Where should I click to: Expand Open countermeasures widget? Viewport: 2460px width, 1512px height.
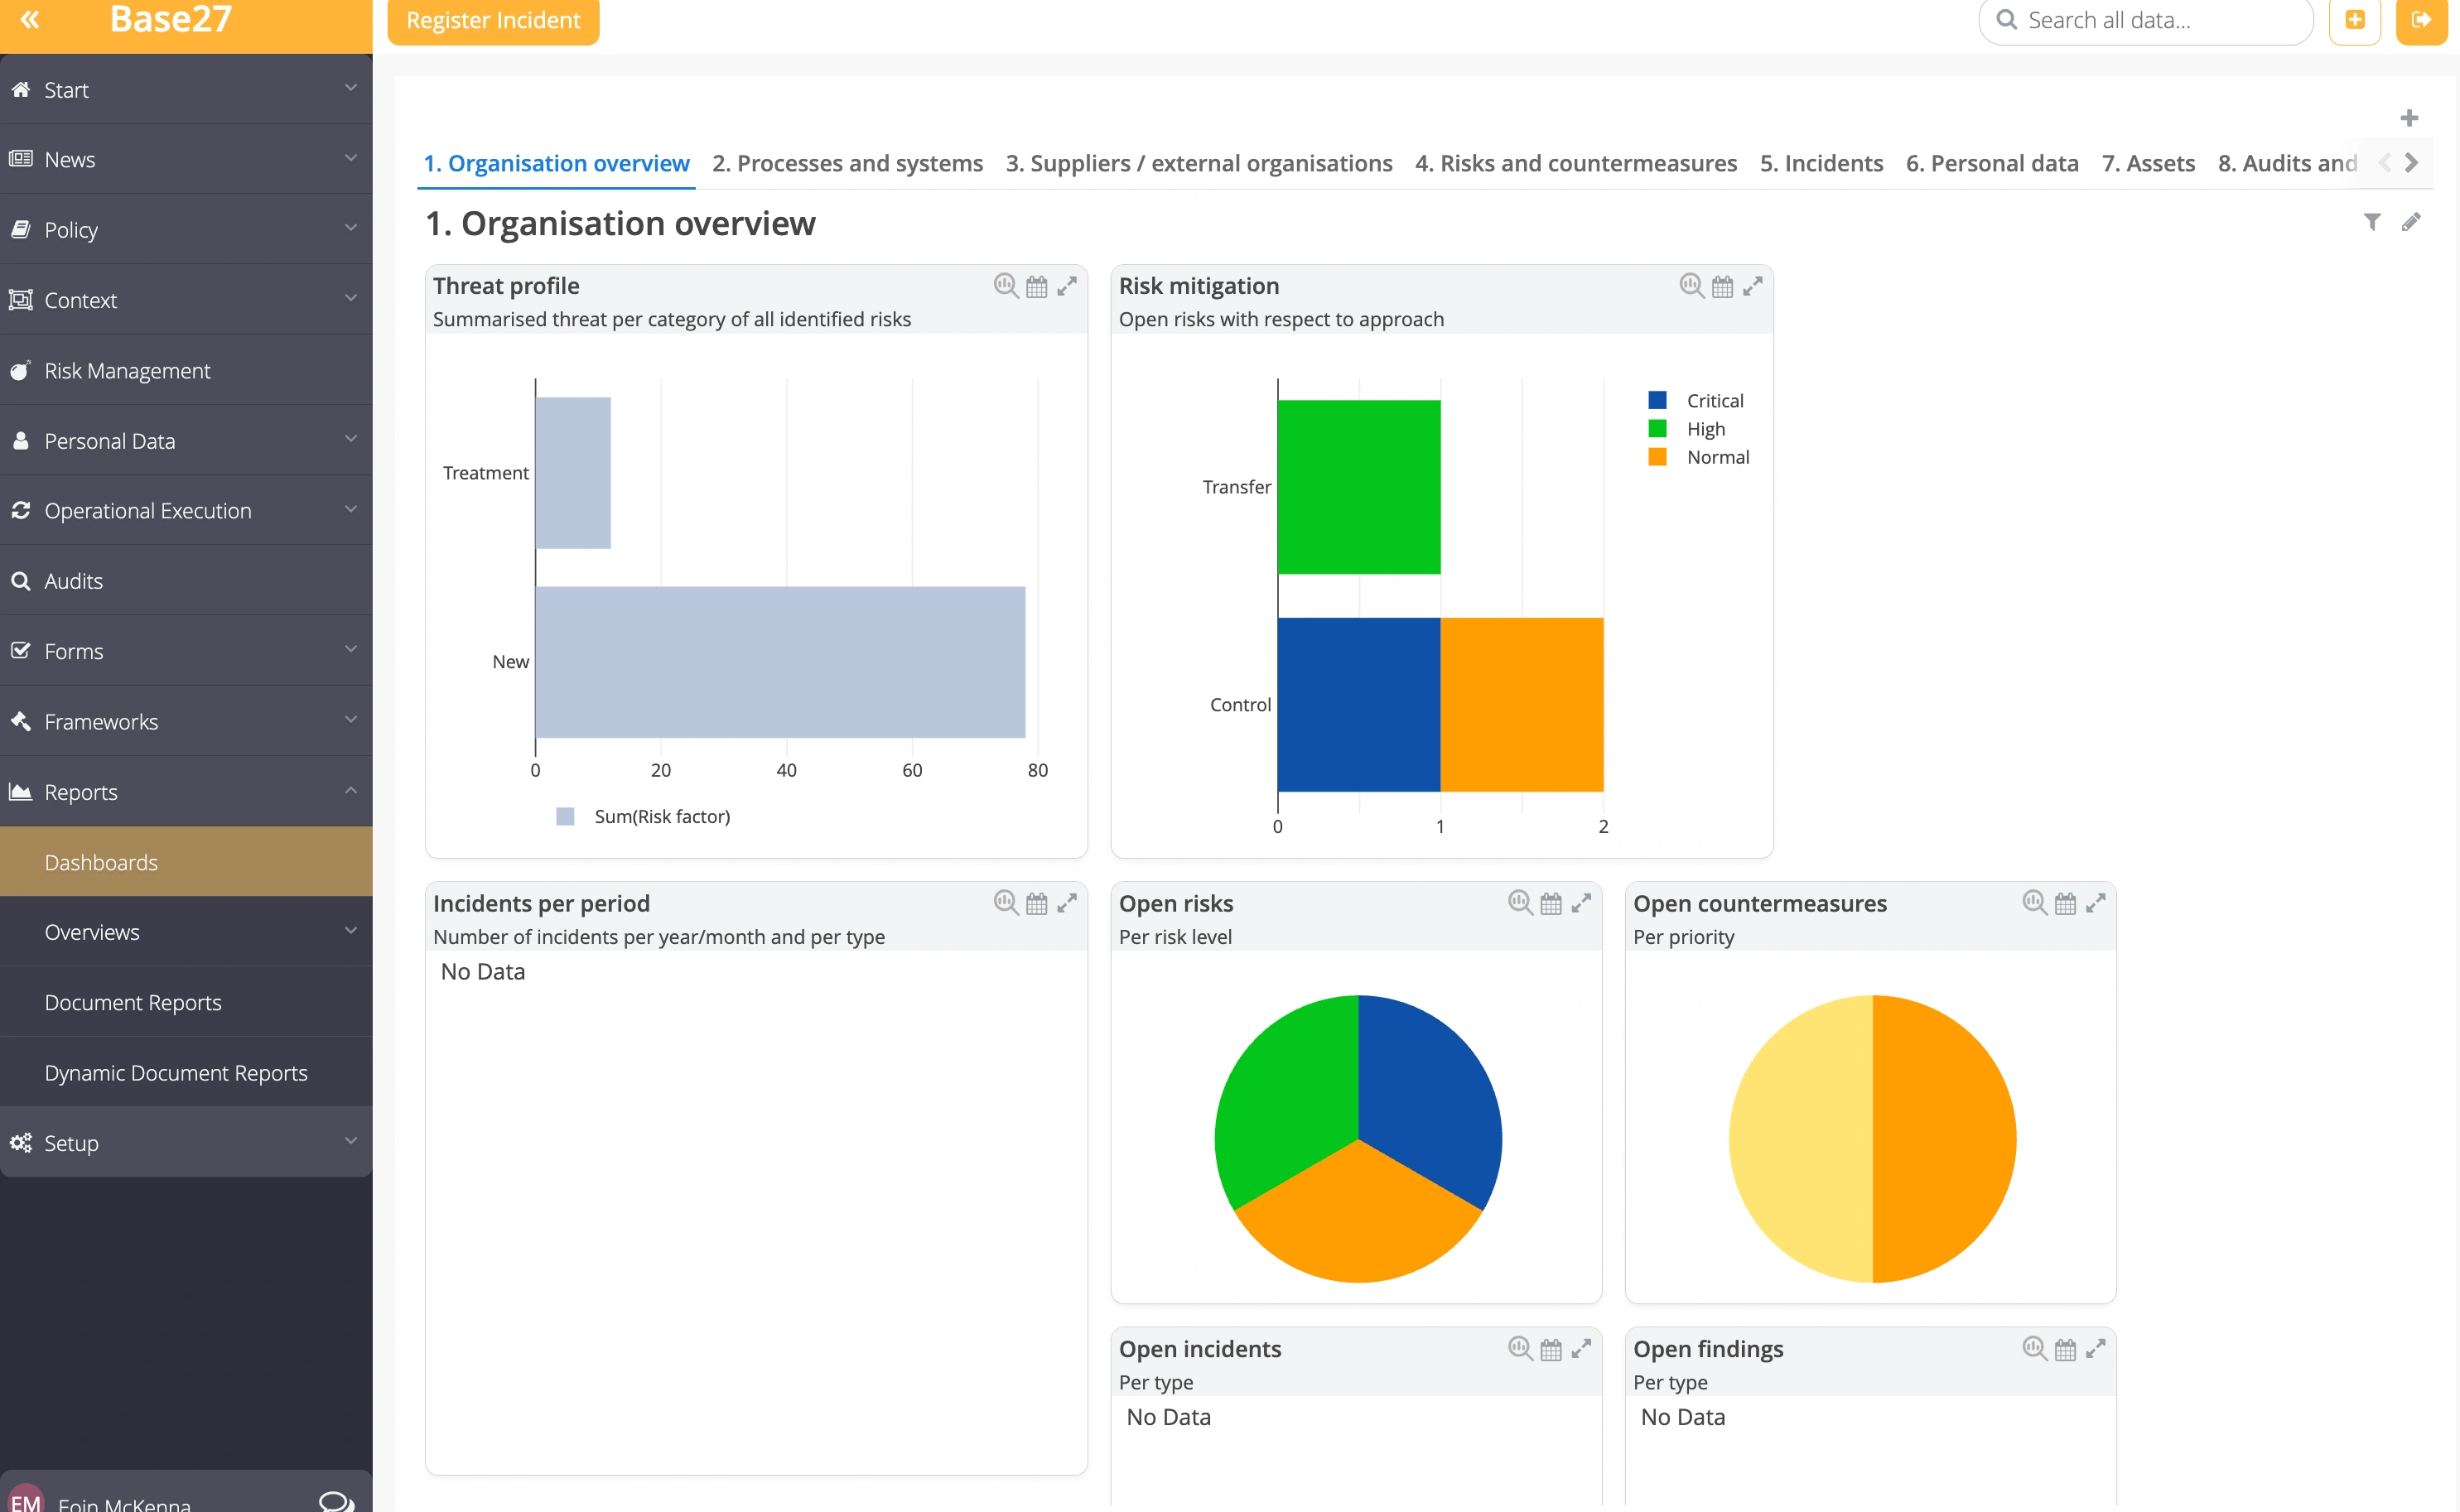2096,903
